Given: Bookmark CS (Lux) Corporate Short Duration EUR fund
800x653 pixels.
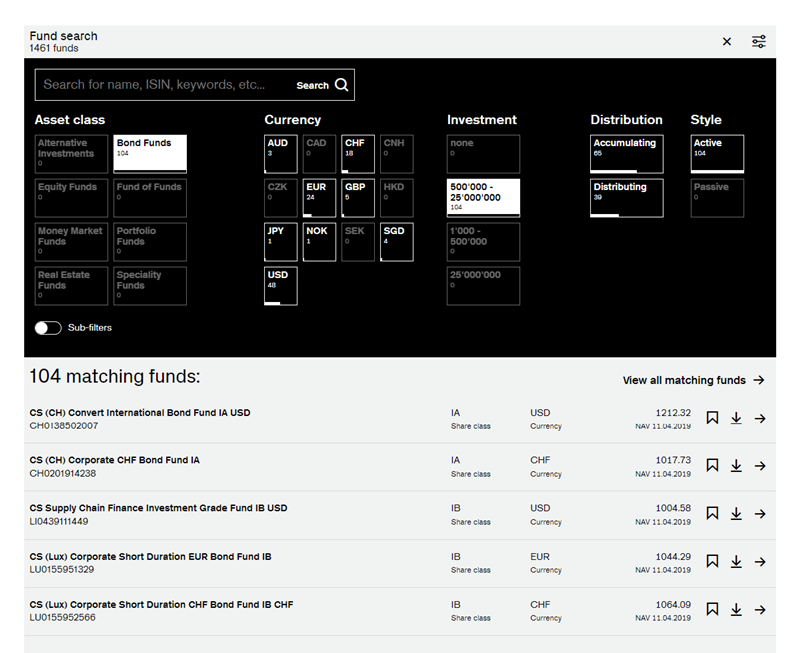Looking at the screenshot, I should 712,562.
